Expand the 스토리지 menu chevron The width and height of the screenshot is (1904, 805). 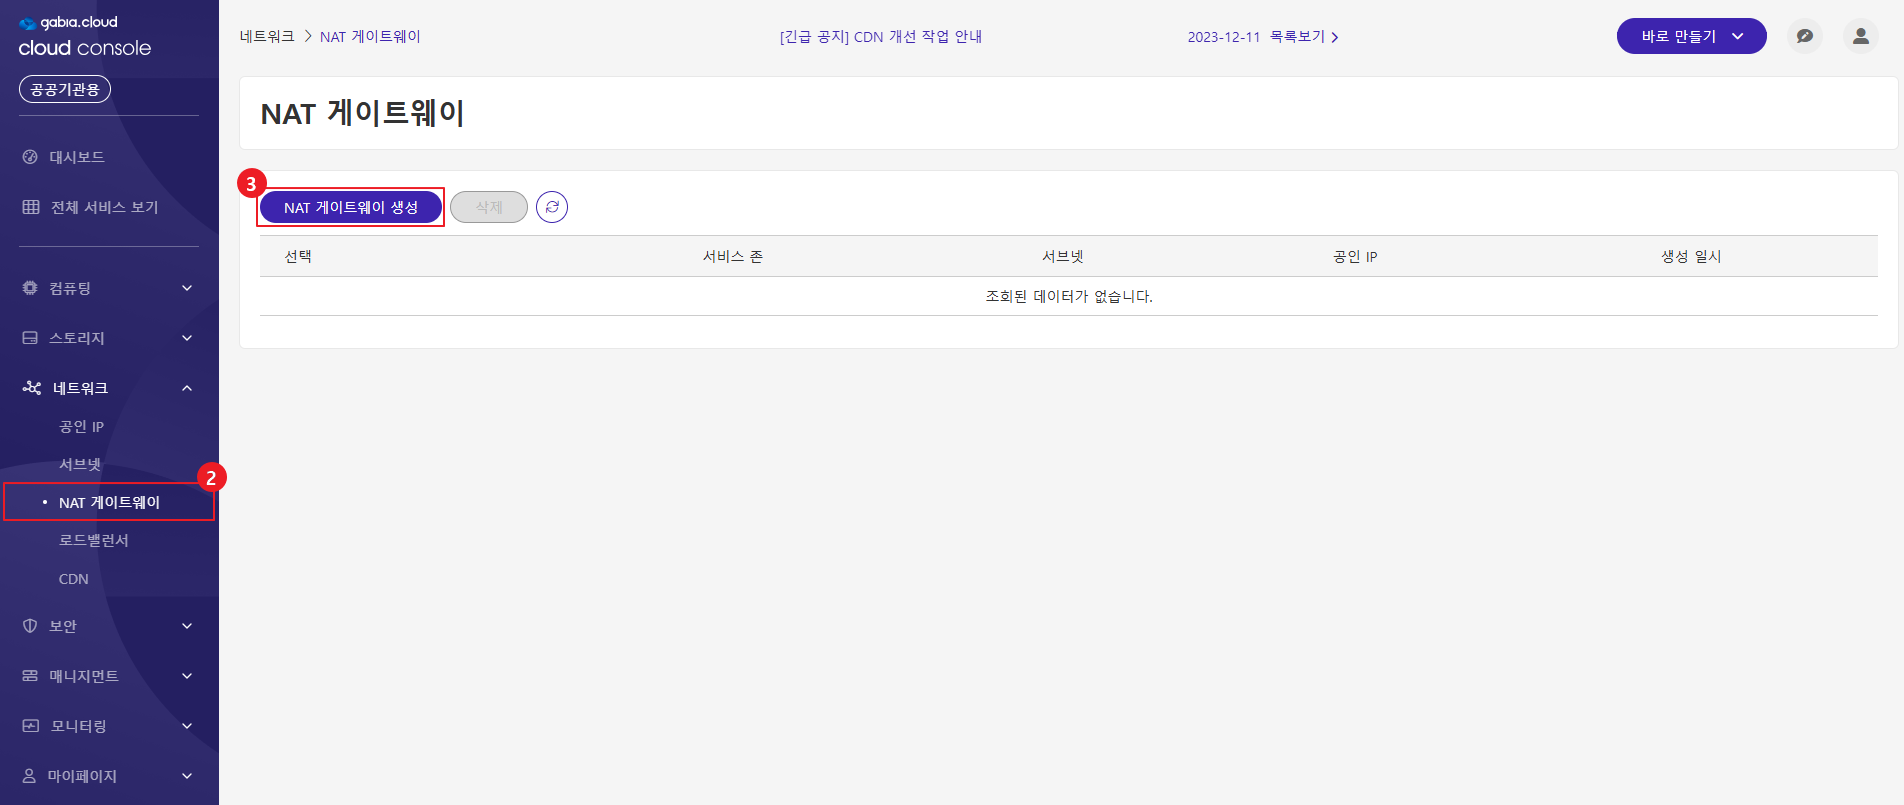(187, 338)
